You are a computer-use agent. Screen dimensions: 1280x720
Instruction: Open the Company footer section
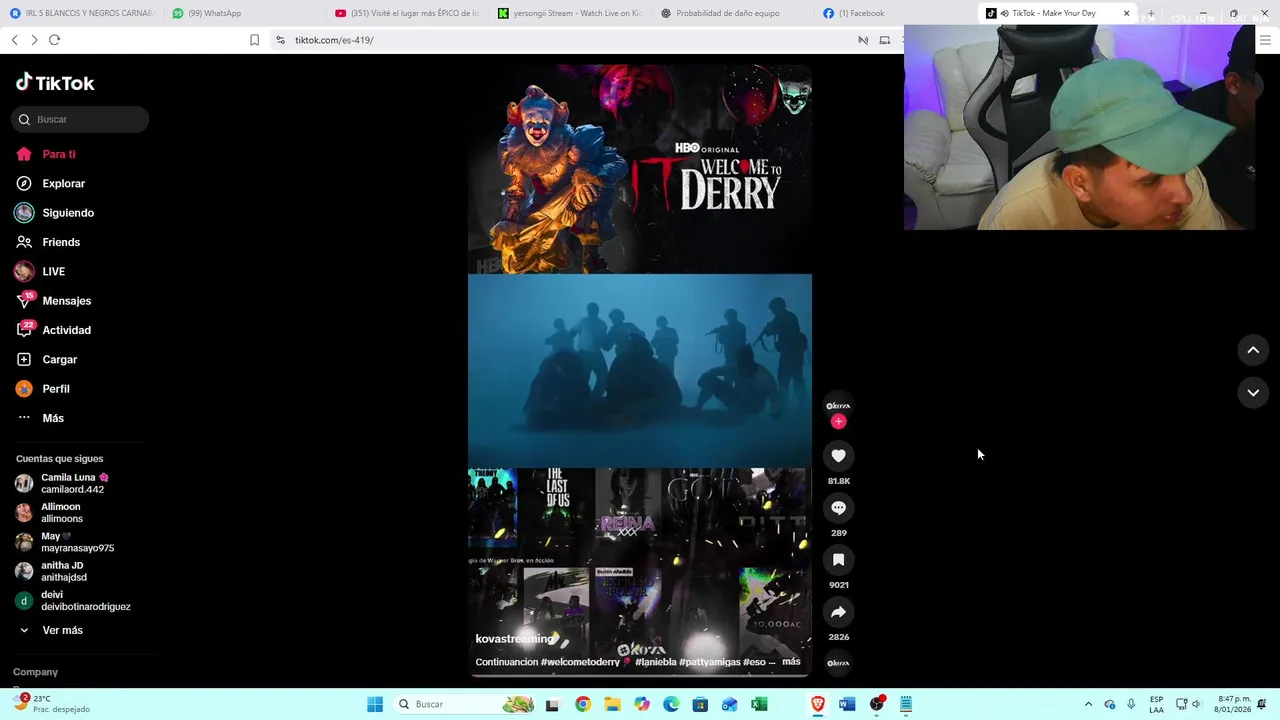coord(35,672)
